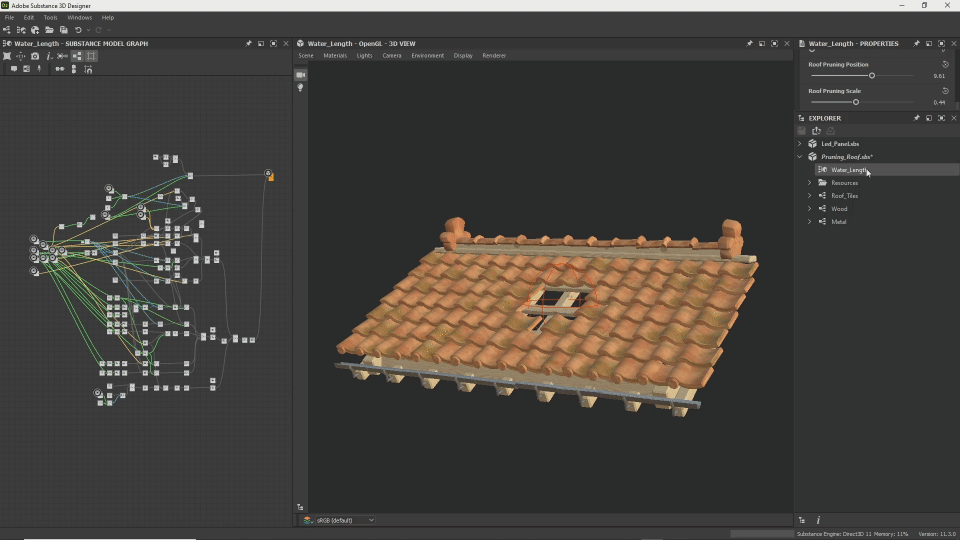The width and height of the screenshot is (960, 540).
Task: Expand the Wood graph item
Action: pyautogui.click(x=809, y=209)
